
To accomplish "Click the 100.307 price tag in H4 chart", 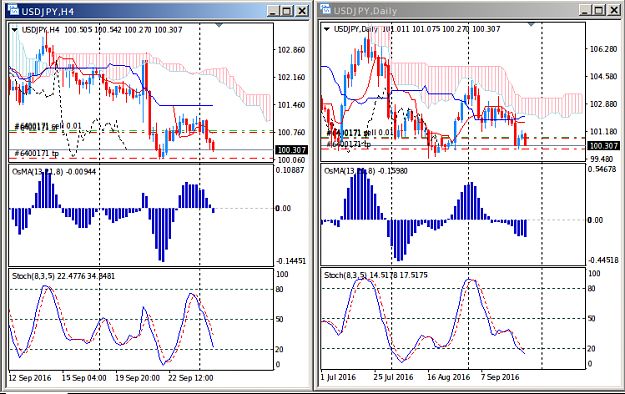I will tap(292, 150).
